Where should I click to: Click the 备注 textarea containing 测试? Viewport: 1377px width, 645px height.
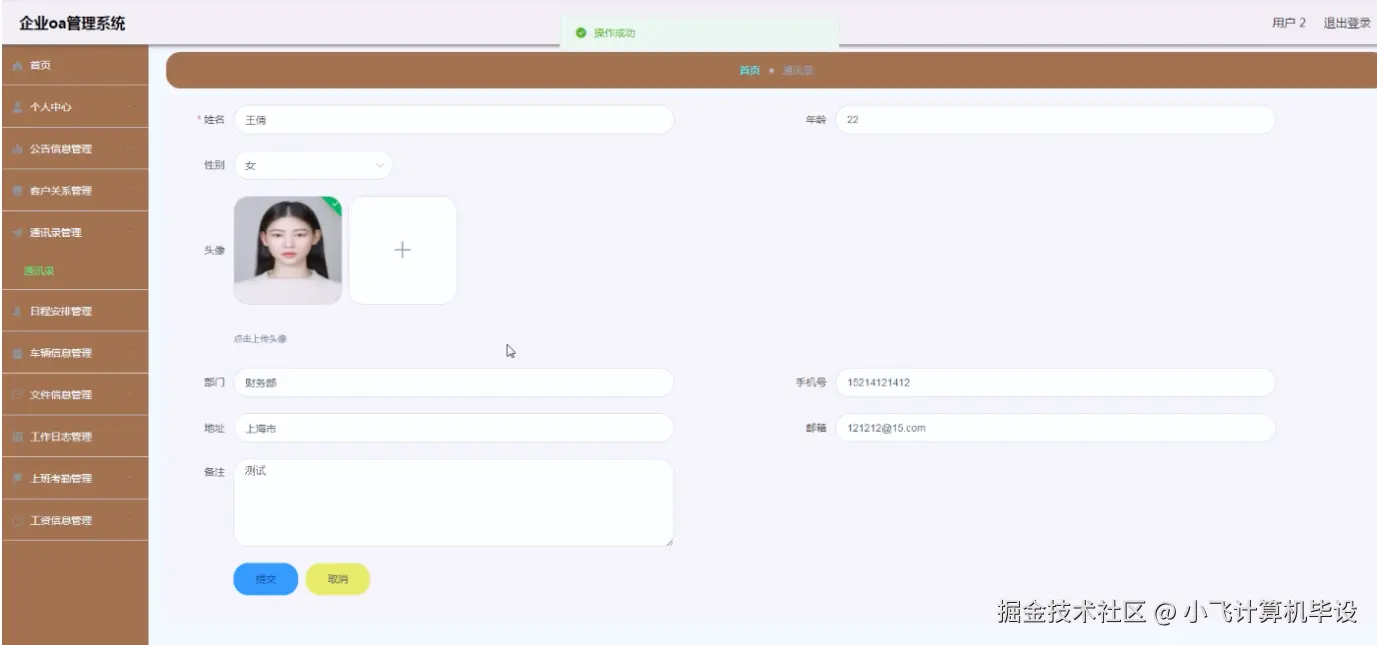(x=454, y=503)
